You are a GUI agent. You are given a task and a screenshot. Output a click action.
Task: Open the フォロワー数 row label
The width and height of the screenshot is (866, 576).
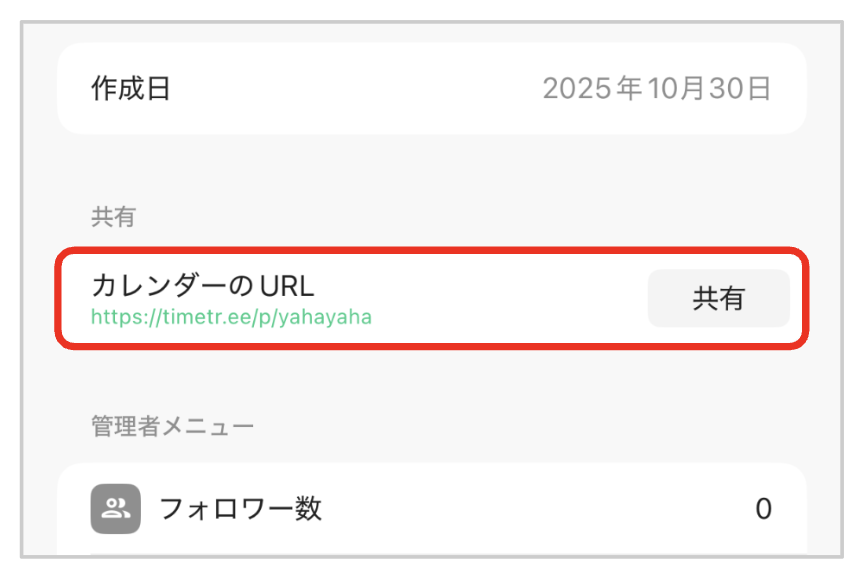click(240, 509)
